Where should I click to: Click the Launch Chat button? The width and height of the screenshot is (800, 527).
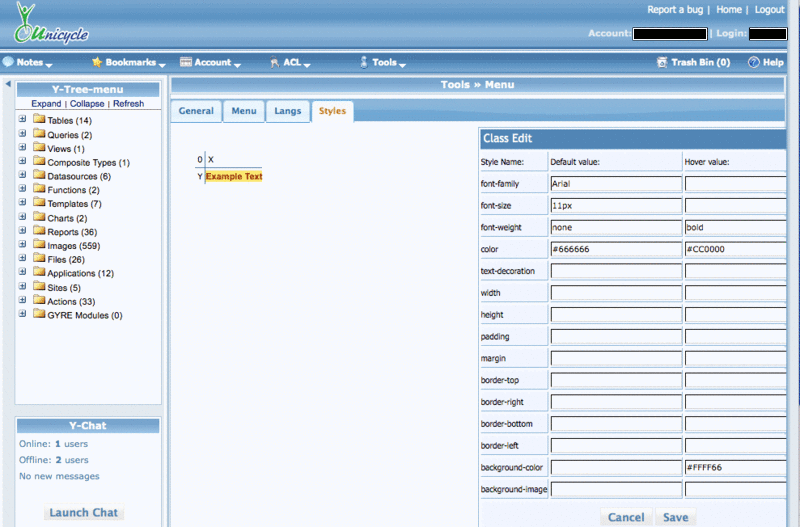84,513
